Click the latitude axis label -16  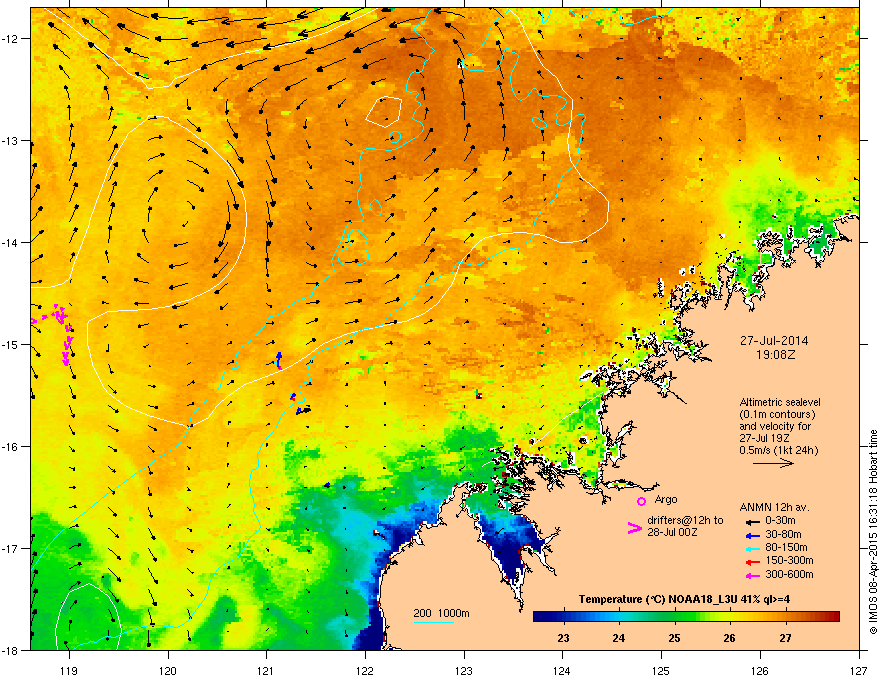tap(10, 447)
